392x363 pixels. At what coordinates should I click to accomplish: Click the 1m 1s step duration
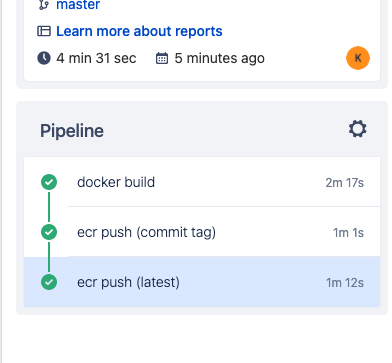348,233
